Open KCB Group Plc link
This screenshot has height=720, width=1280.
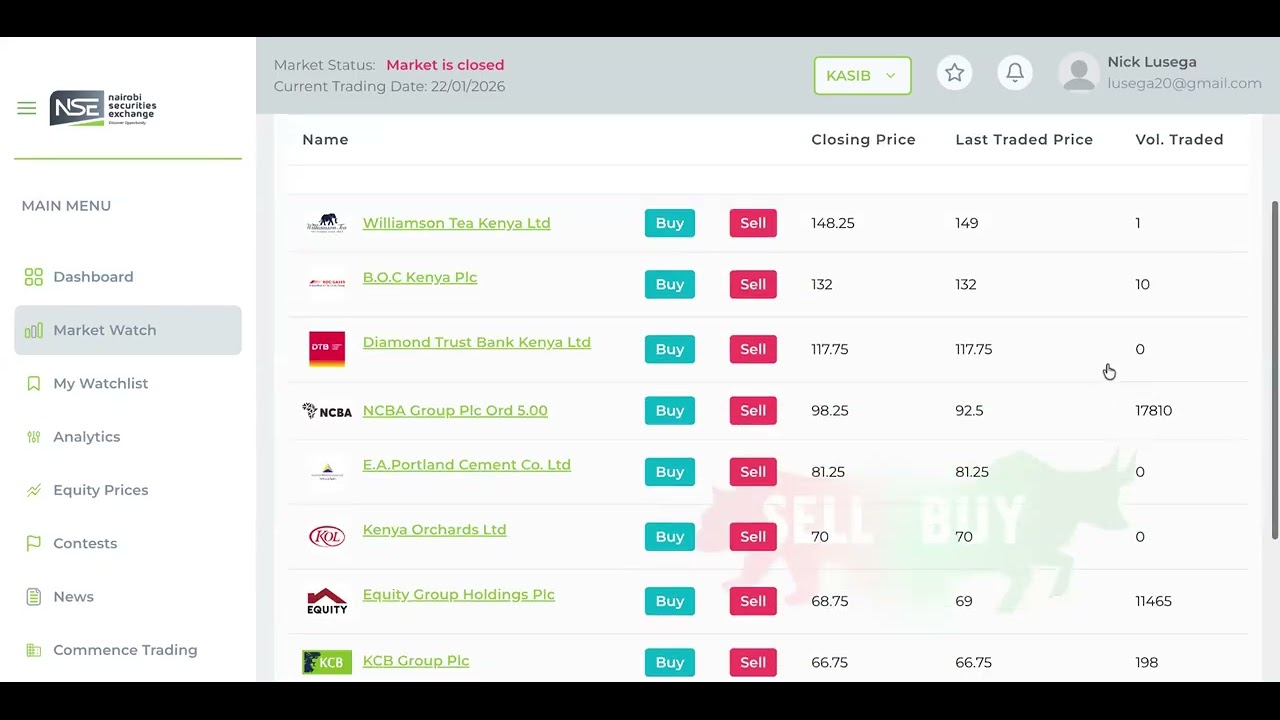click(x=416, y=661)
